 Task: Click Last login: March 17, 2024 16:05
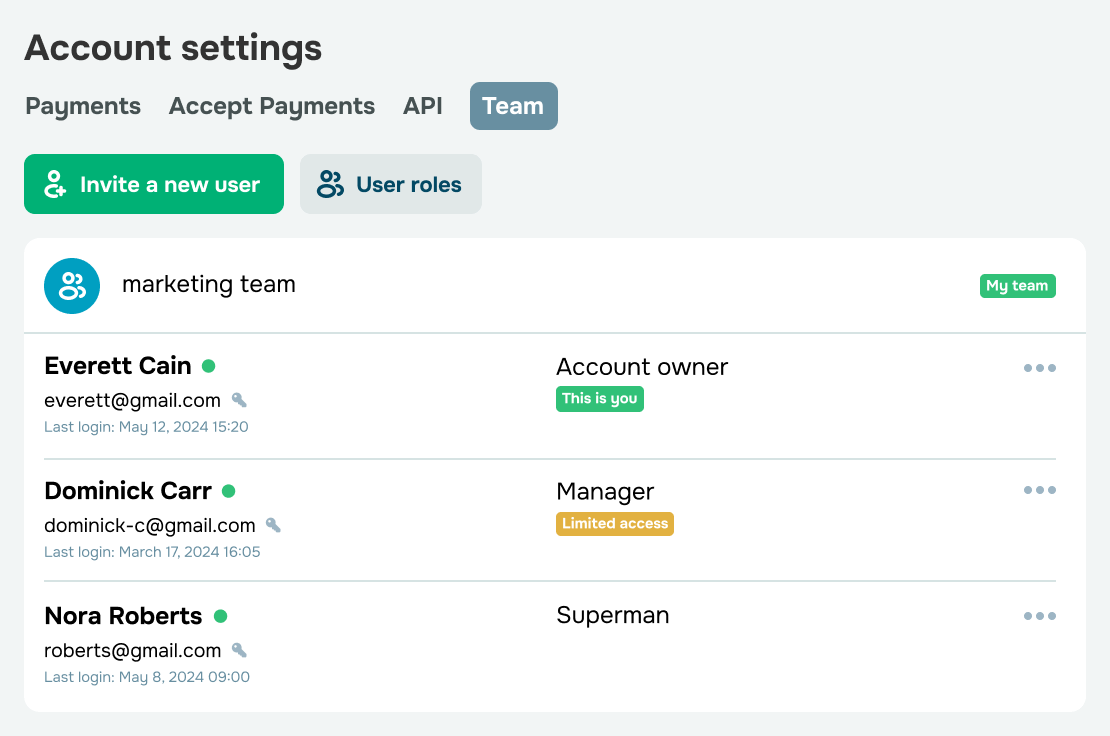click(152, 552)
